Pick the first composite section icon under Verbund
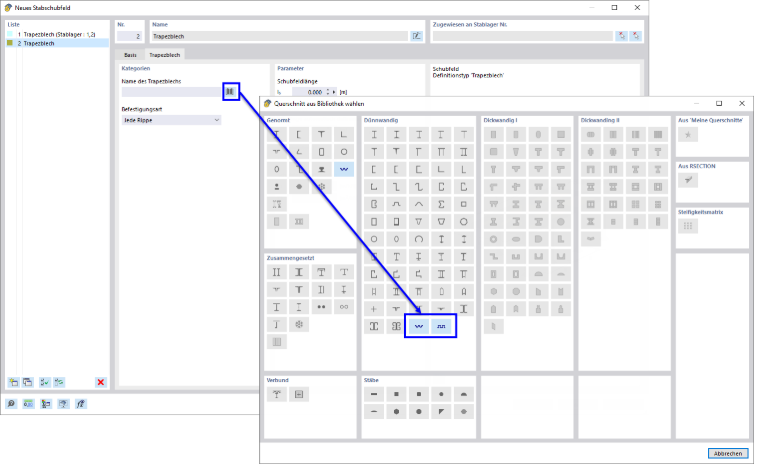760x471 pixels. click(x=277, y=394)
